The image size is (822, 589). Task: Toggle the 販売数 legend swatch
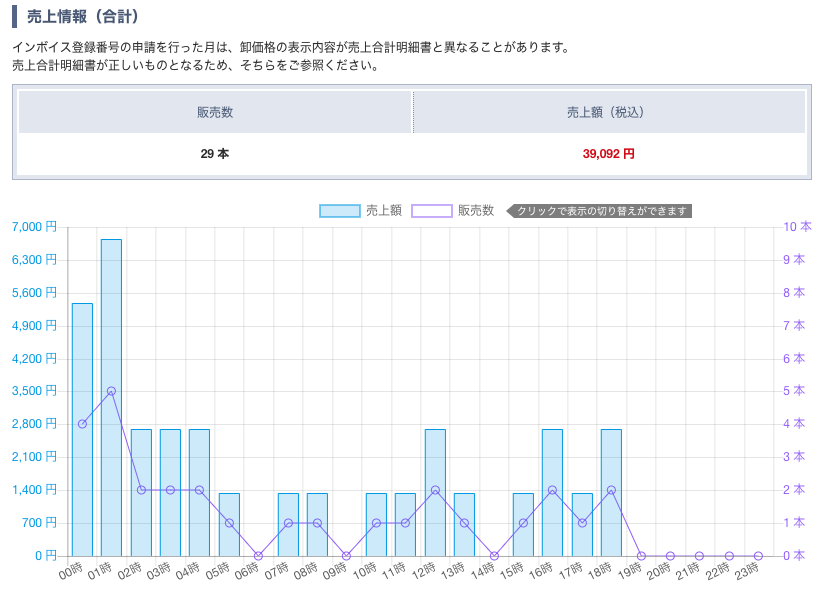click(431, 211)
